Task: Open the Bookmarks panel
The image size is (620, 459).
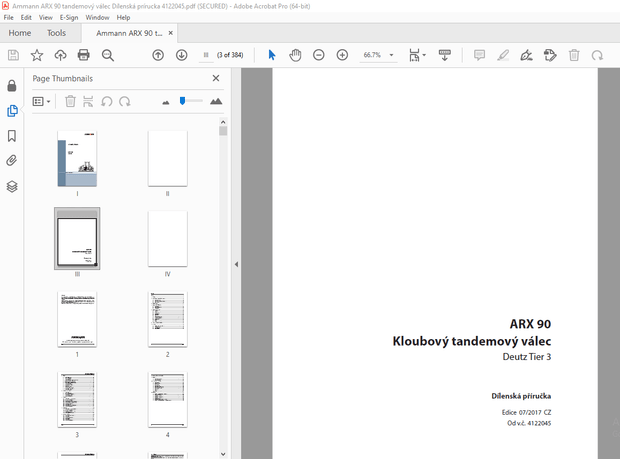Action: [12, 136]
